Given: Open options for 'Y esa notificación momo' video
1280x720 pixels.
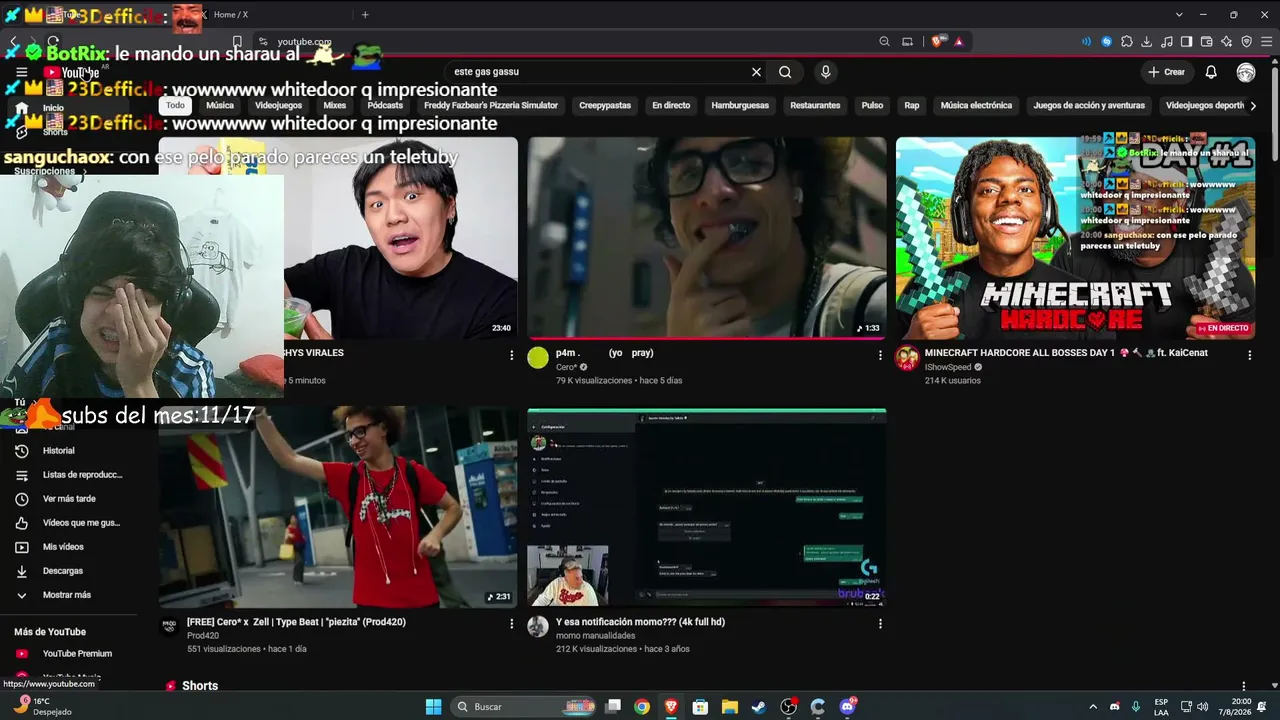Looking at the screenshot, I should (880, 624).
